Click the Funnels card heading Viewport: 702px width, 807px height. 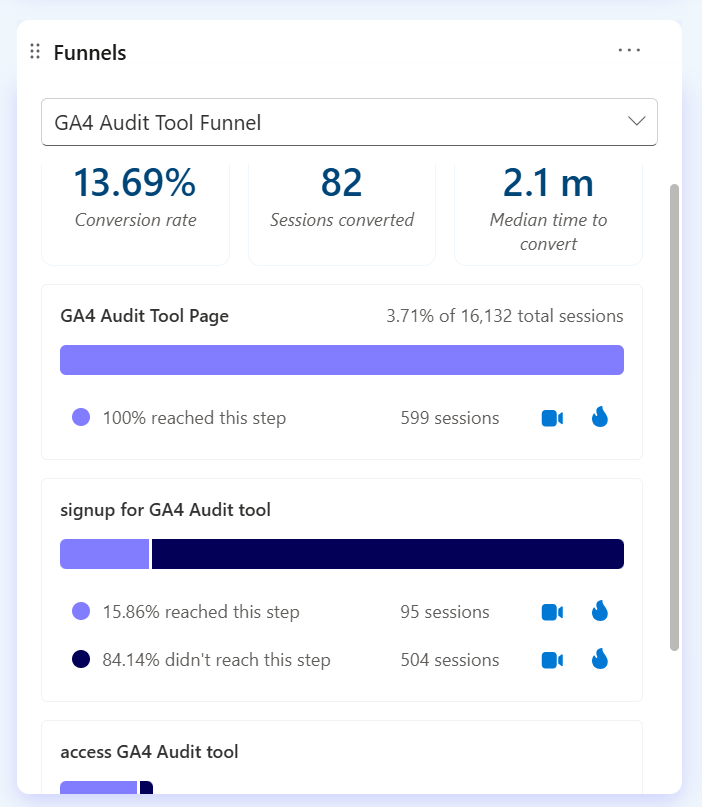pos(90,52)
